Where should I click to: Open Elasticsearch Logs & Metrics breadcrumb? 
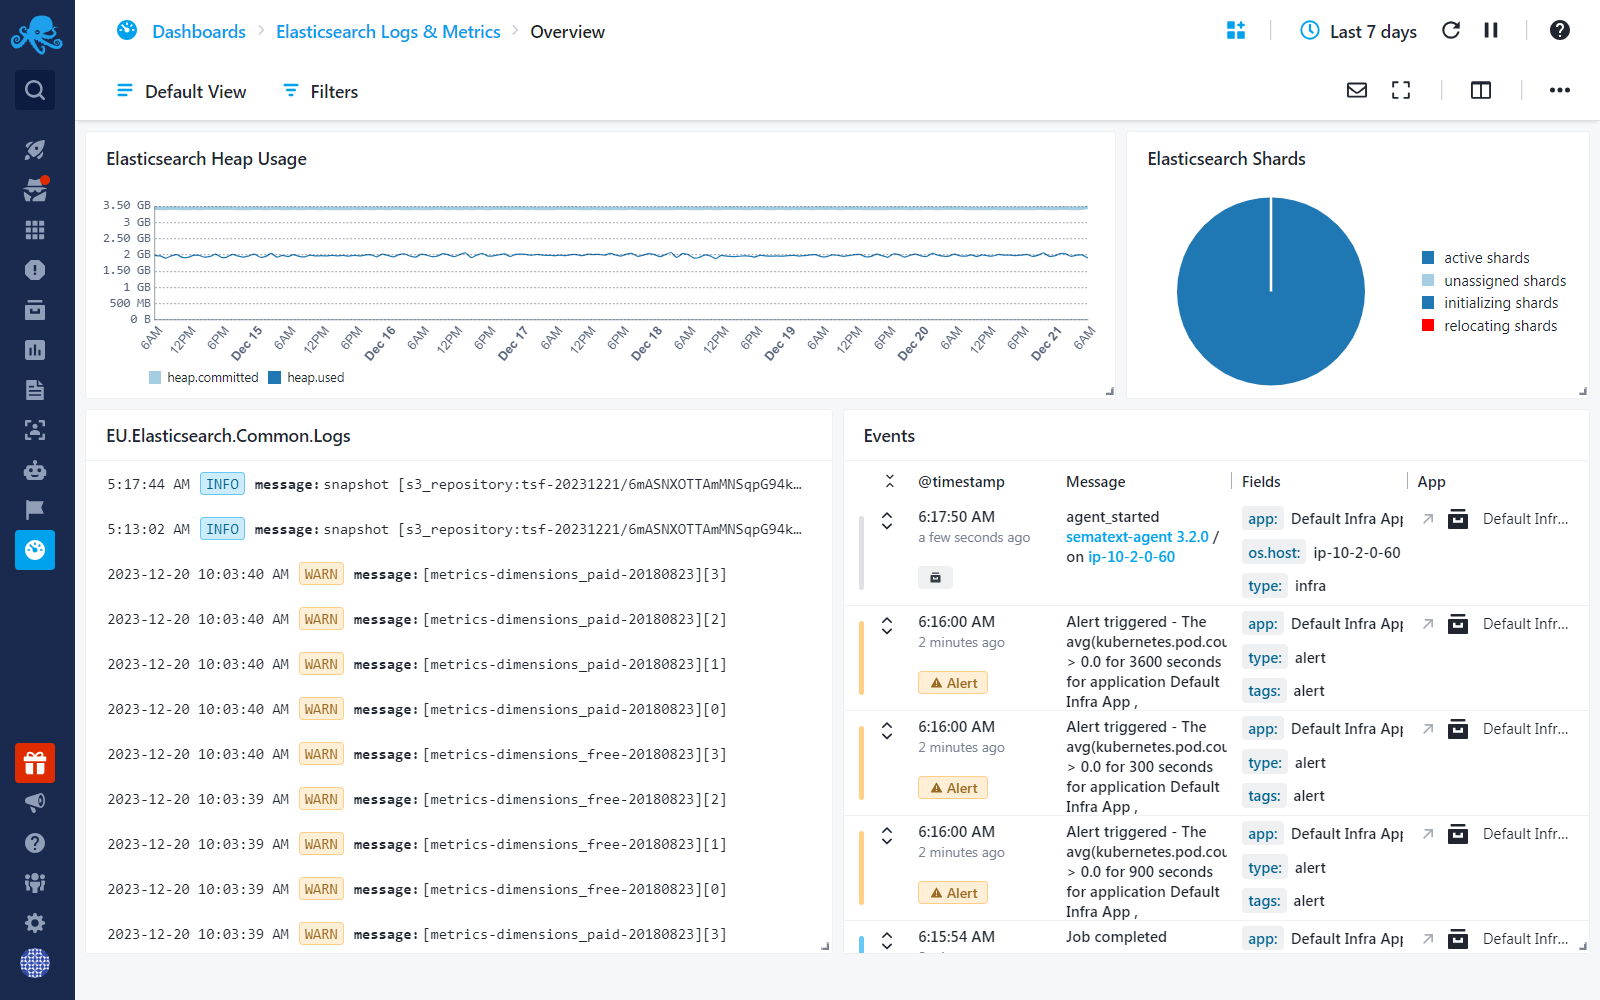(388, 31)
